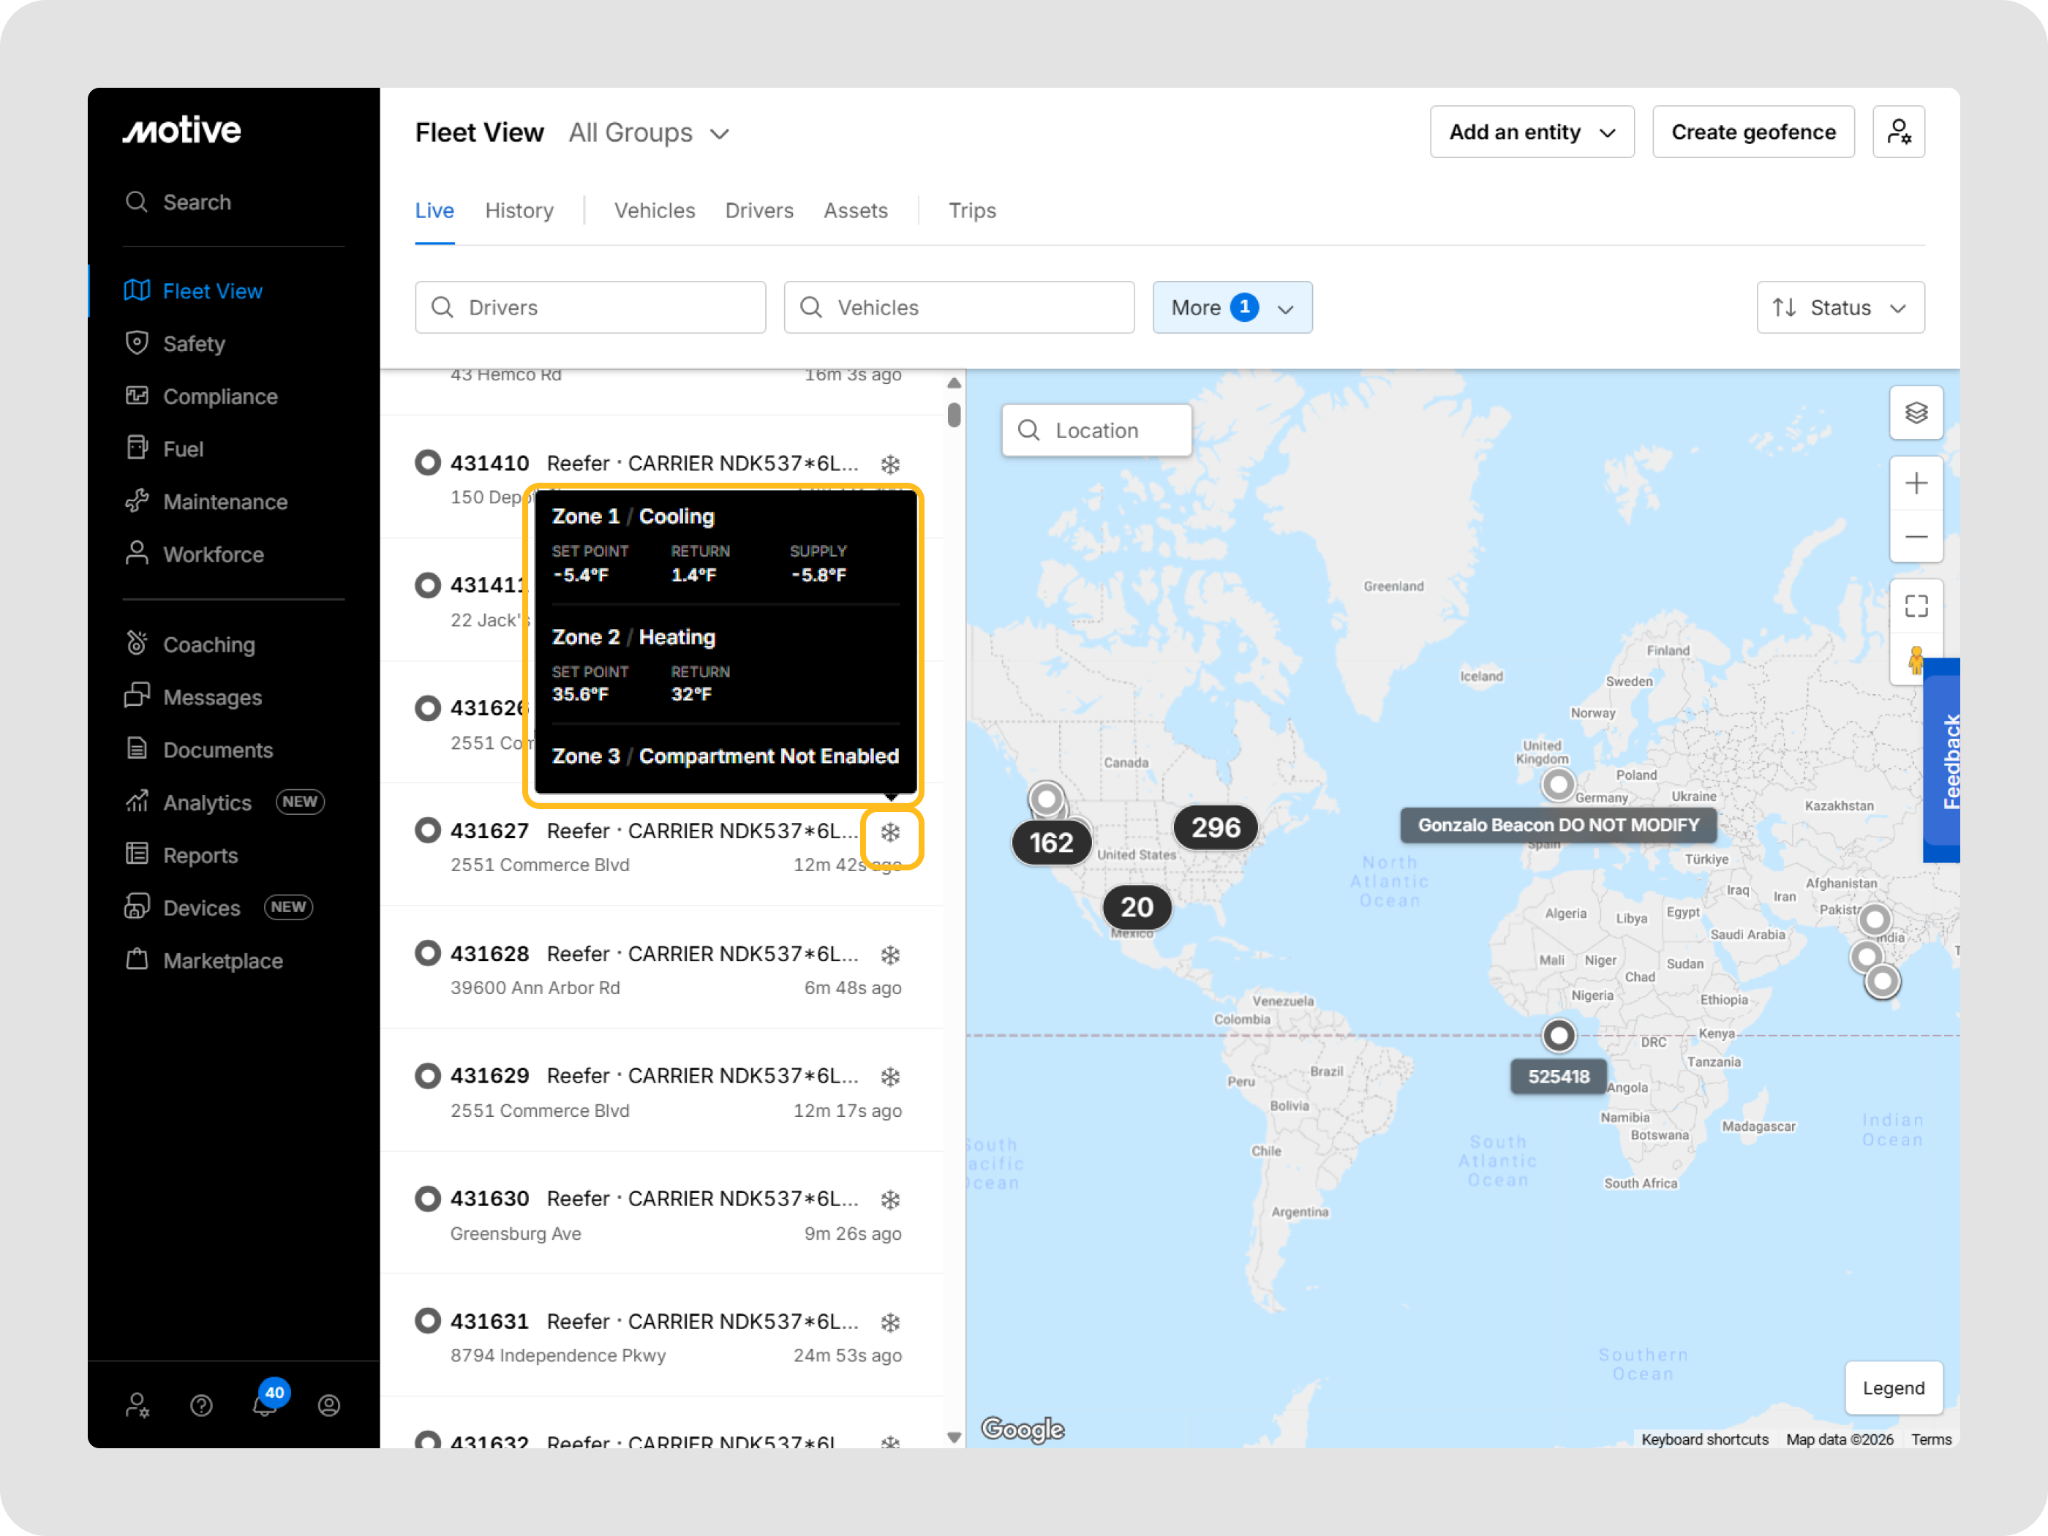Click the help question mark icon
The height and width of the screenshot is (1536, 2048).
click(x=201, y=1406)
